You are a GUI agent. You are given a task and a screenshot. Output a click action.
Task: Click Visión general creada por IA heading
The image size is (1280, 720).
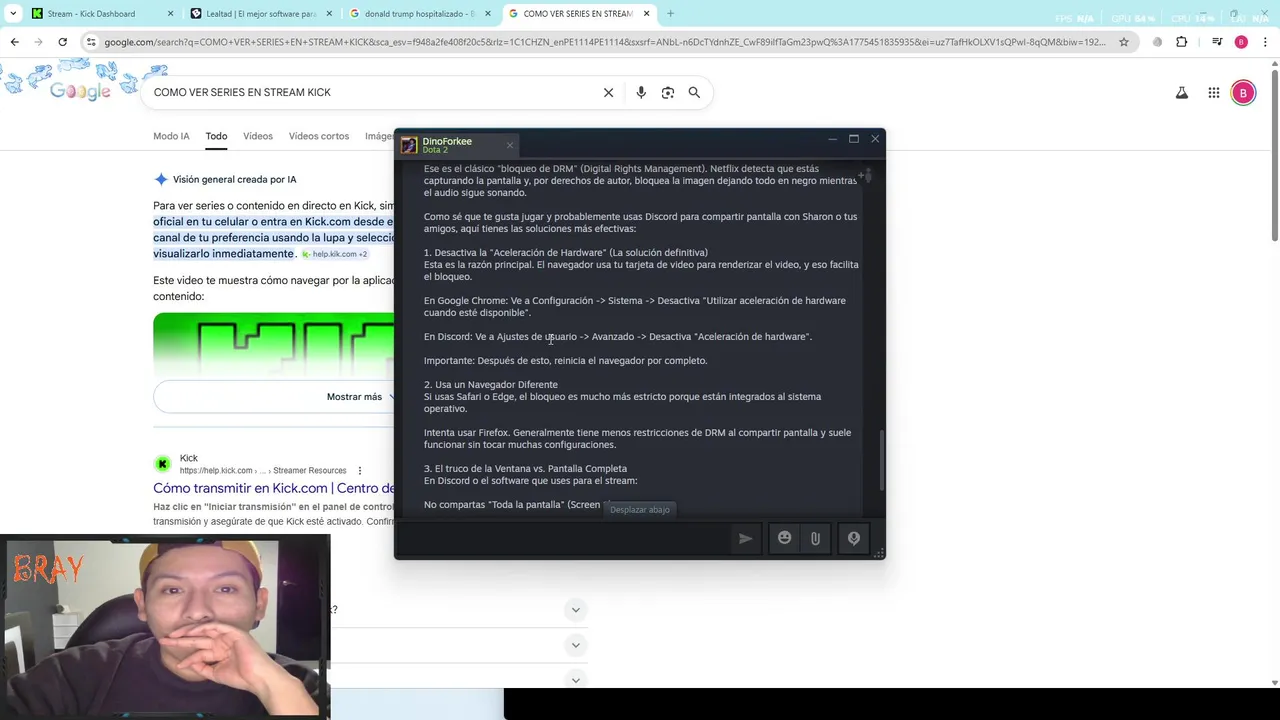tap(234, 179)
